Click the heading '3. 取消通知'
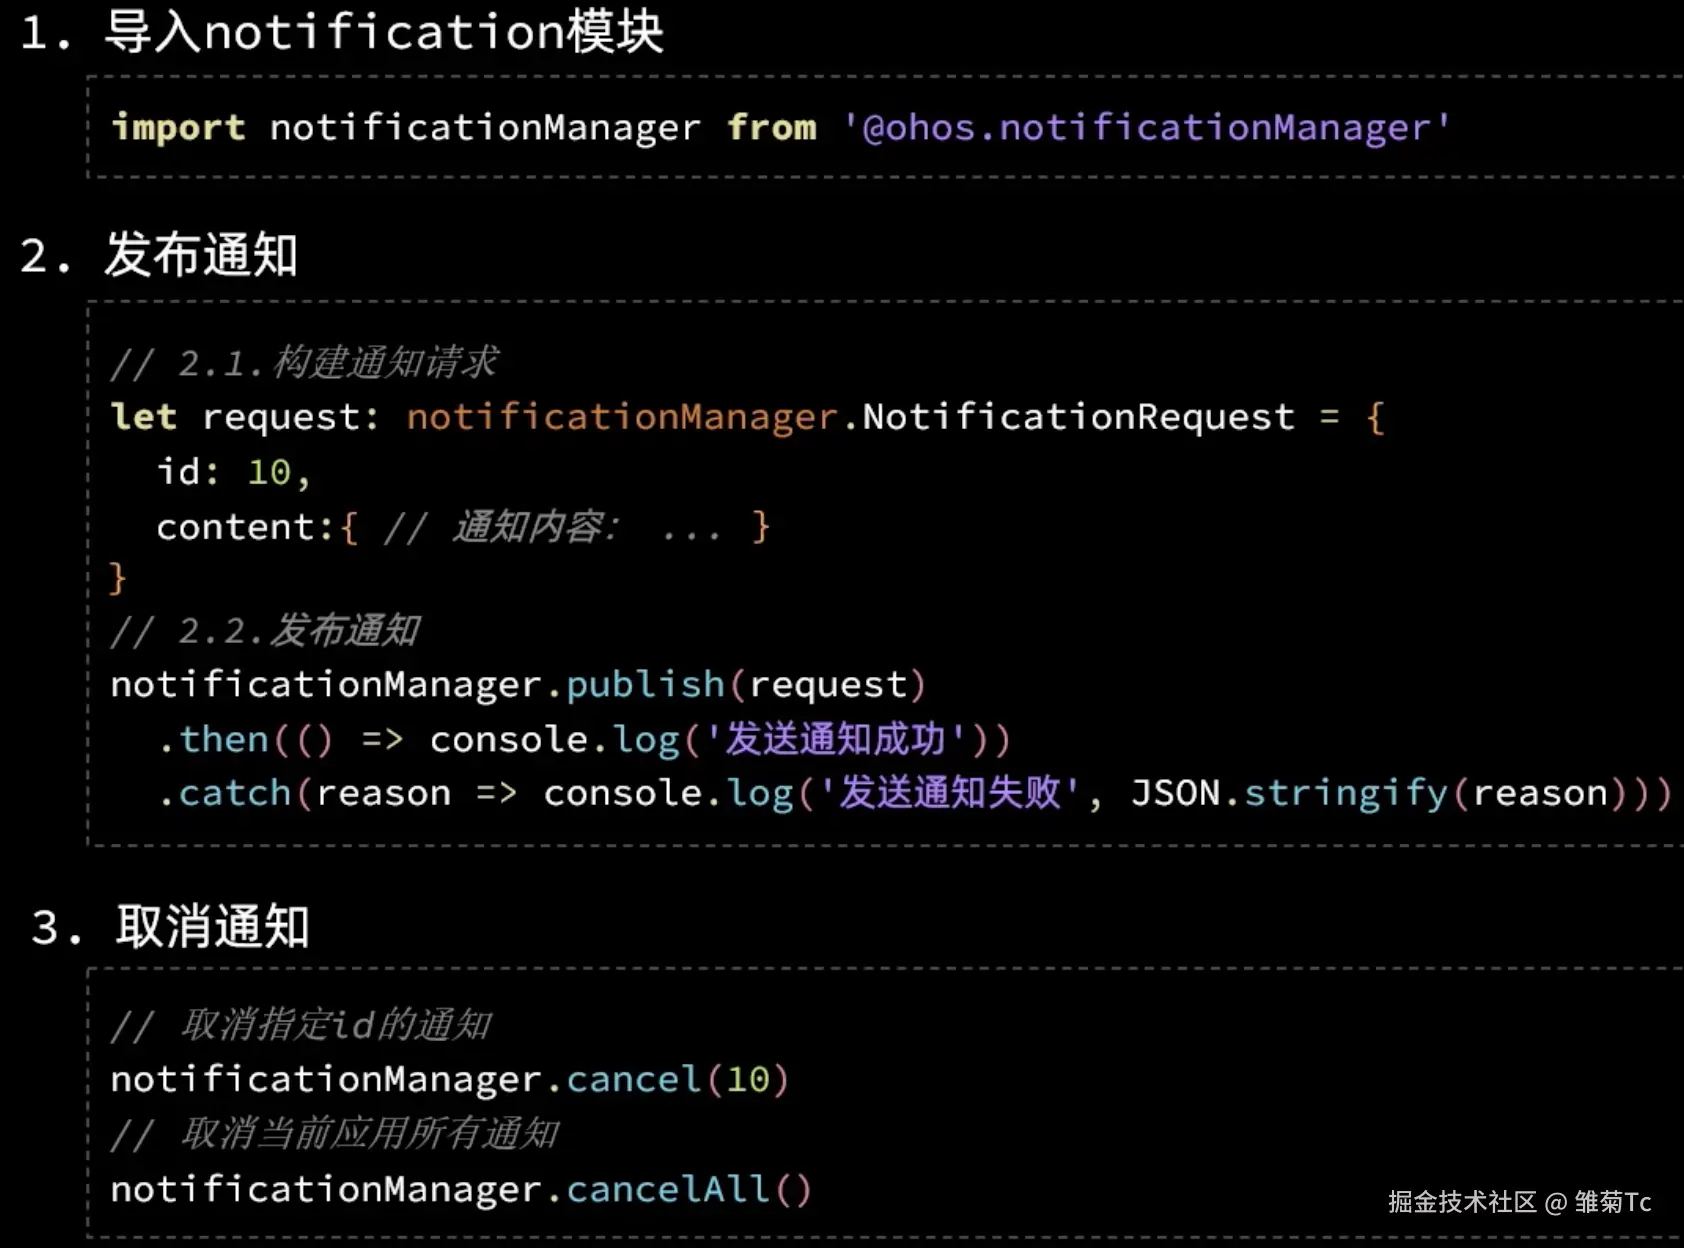Image resolution: width=1684 pixels, height=1248 pixels. pos(170,927)
